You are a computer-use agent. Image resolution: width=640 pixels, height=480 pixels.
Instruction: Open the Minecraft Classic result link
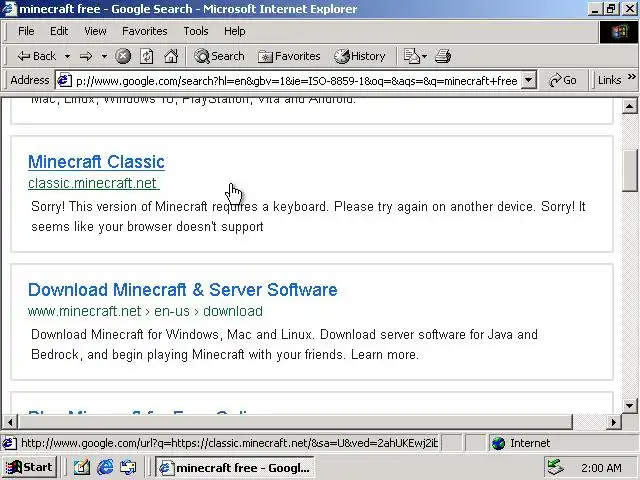96,162
